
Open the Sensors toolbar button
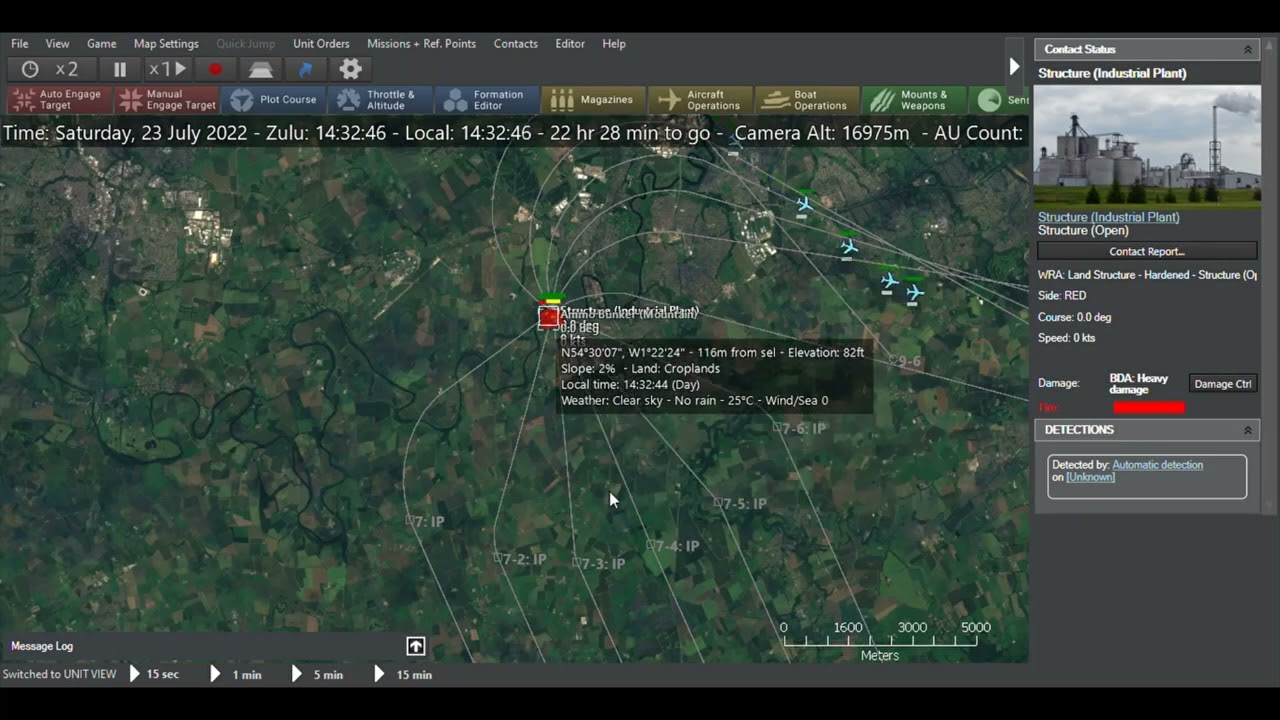click(x=1000, y=100)
